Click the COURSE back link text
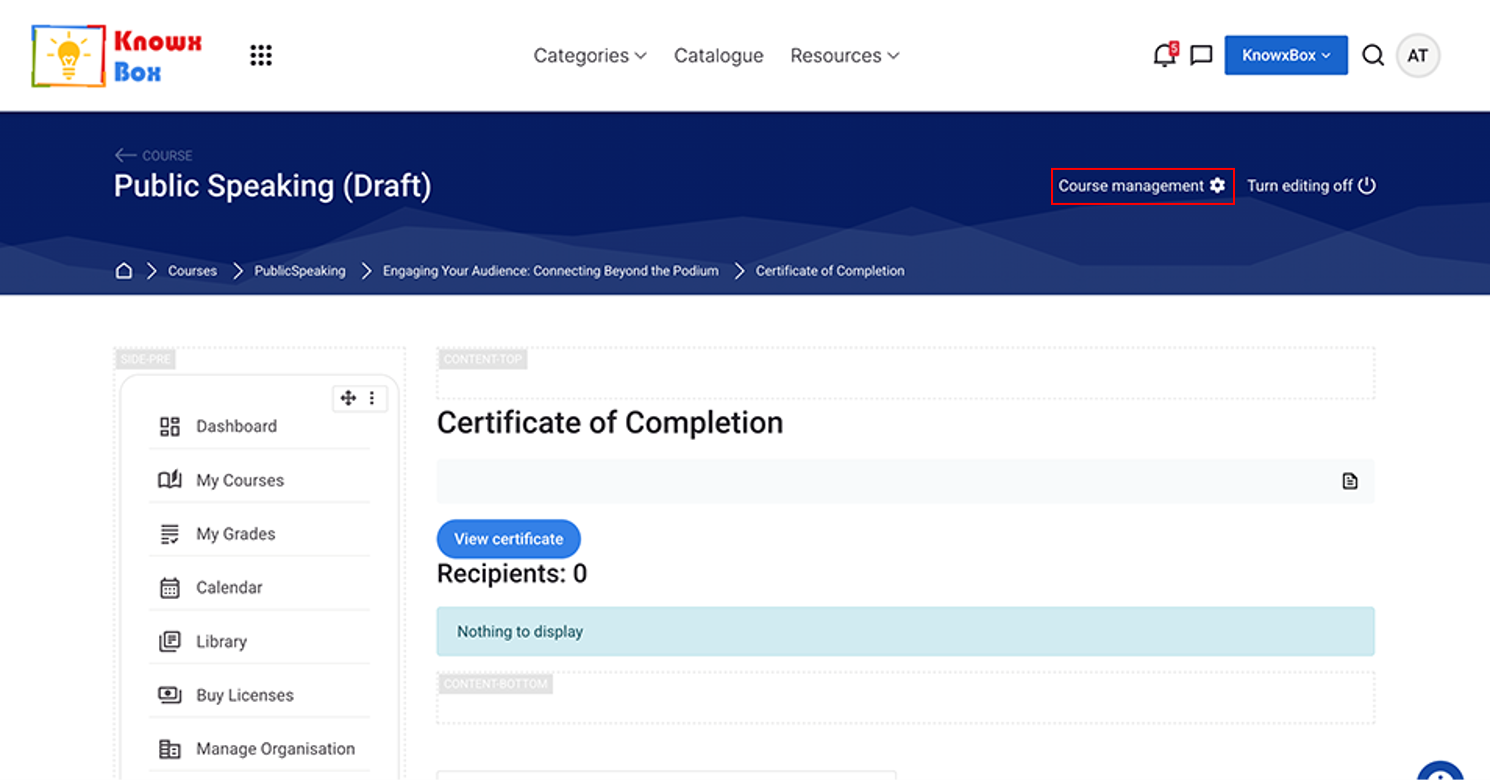 (x=168, y=156)
